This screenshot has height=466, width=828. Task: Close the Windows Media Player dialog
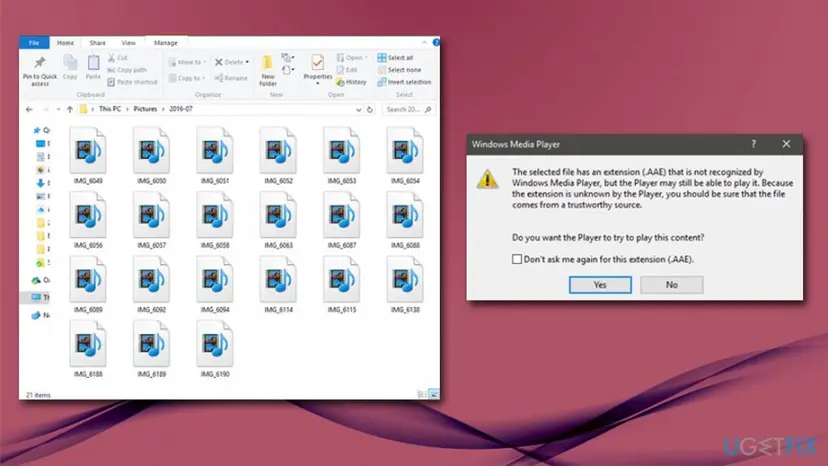786,144
